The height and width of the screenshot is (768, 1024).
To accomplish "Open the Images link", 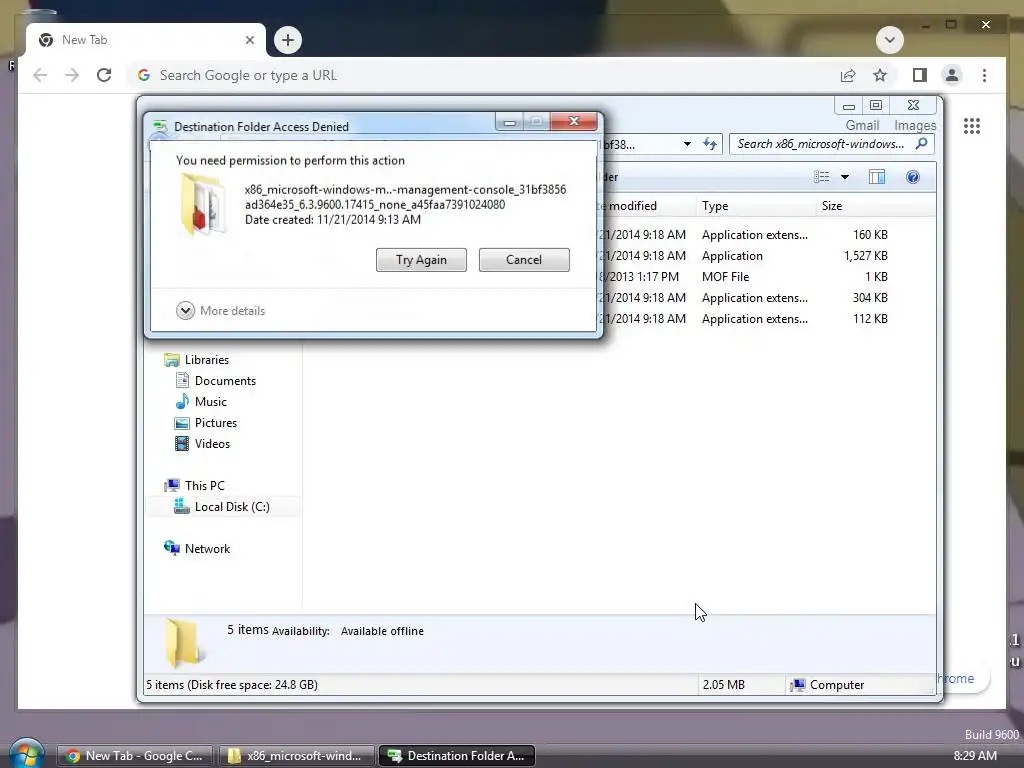I will point(914,125).
